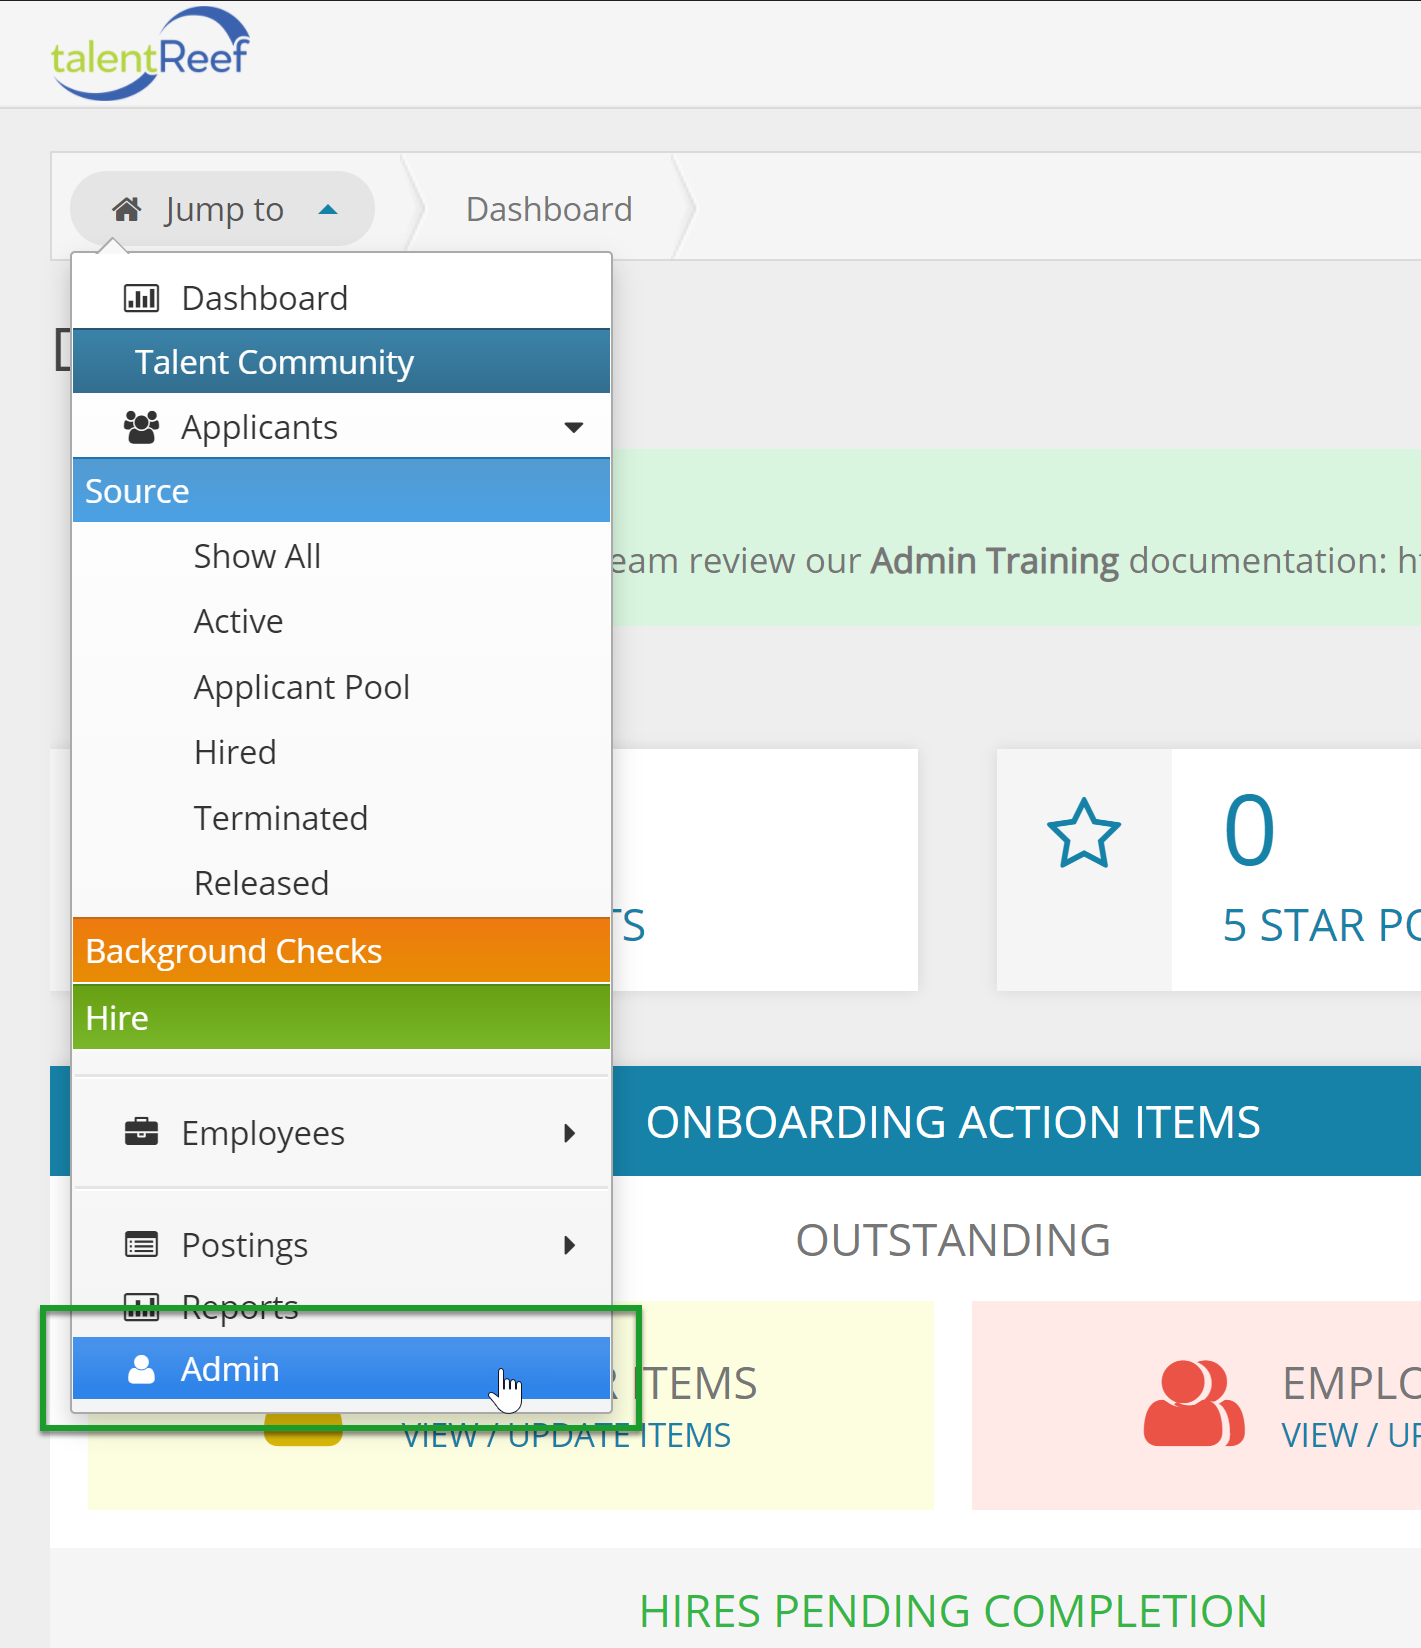Select the Admin menu item
This screenshot has width=1421, height=1648.
tap(230, 1369)
